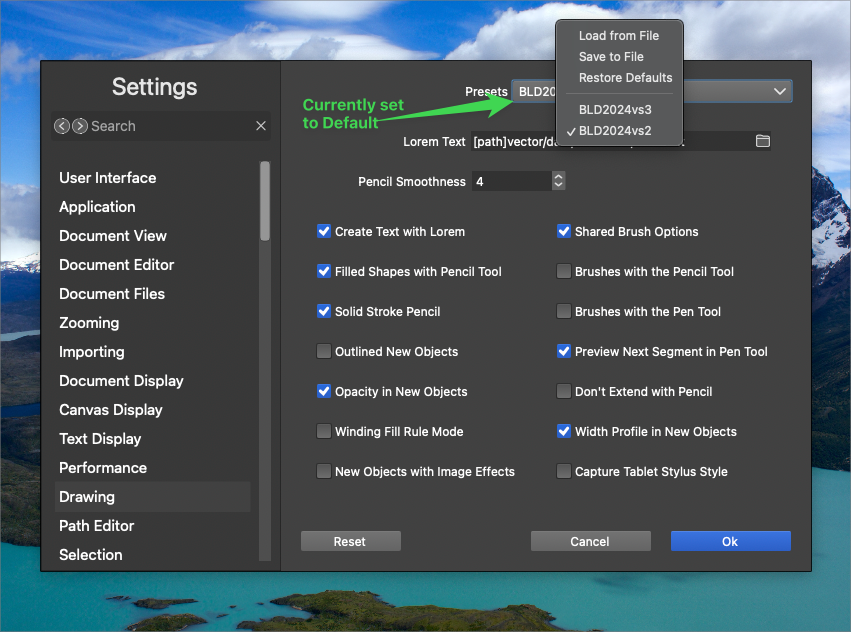Disable Shared Brush Options checkbox

[564, 231]
